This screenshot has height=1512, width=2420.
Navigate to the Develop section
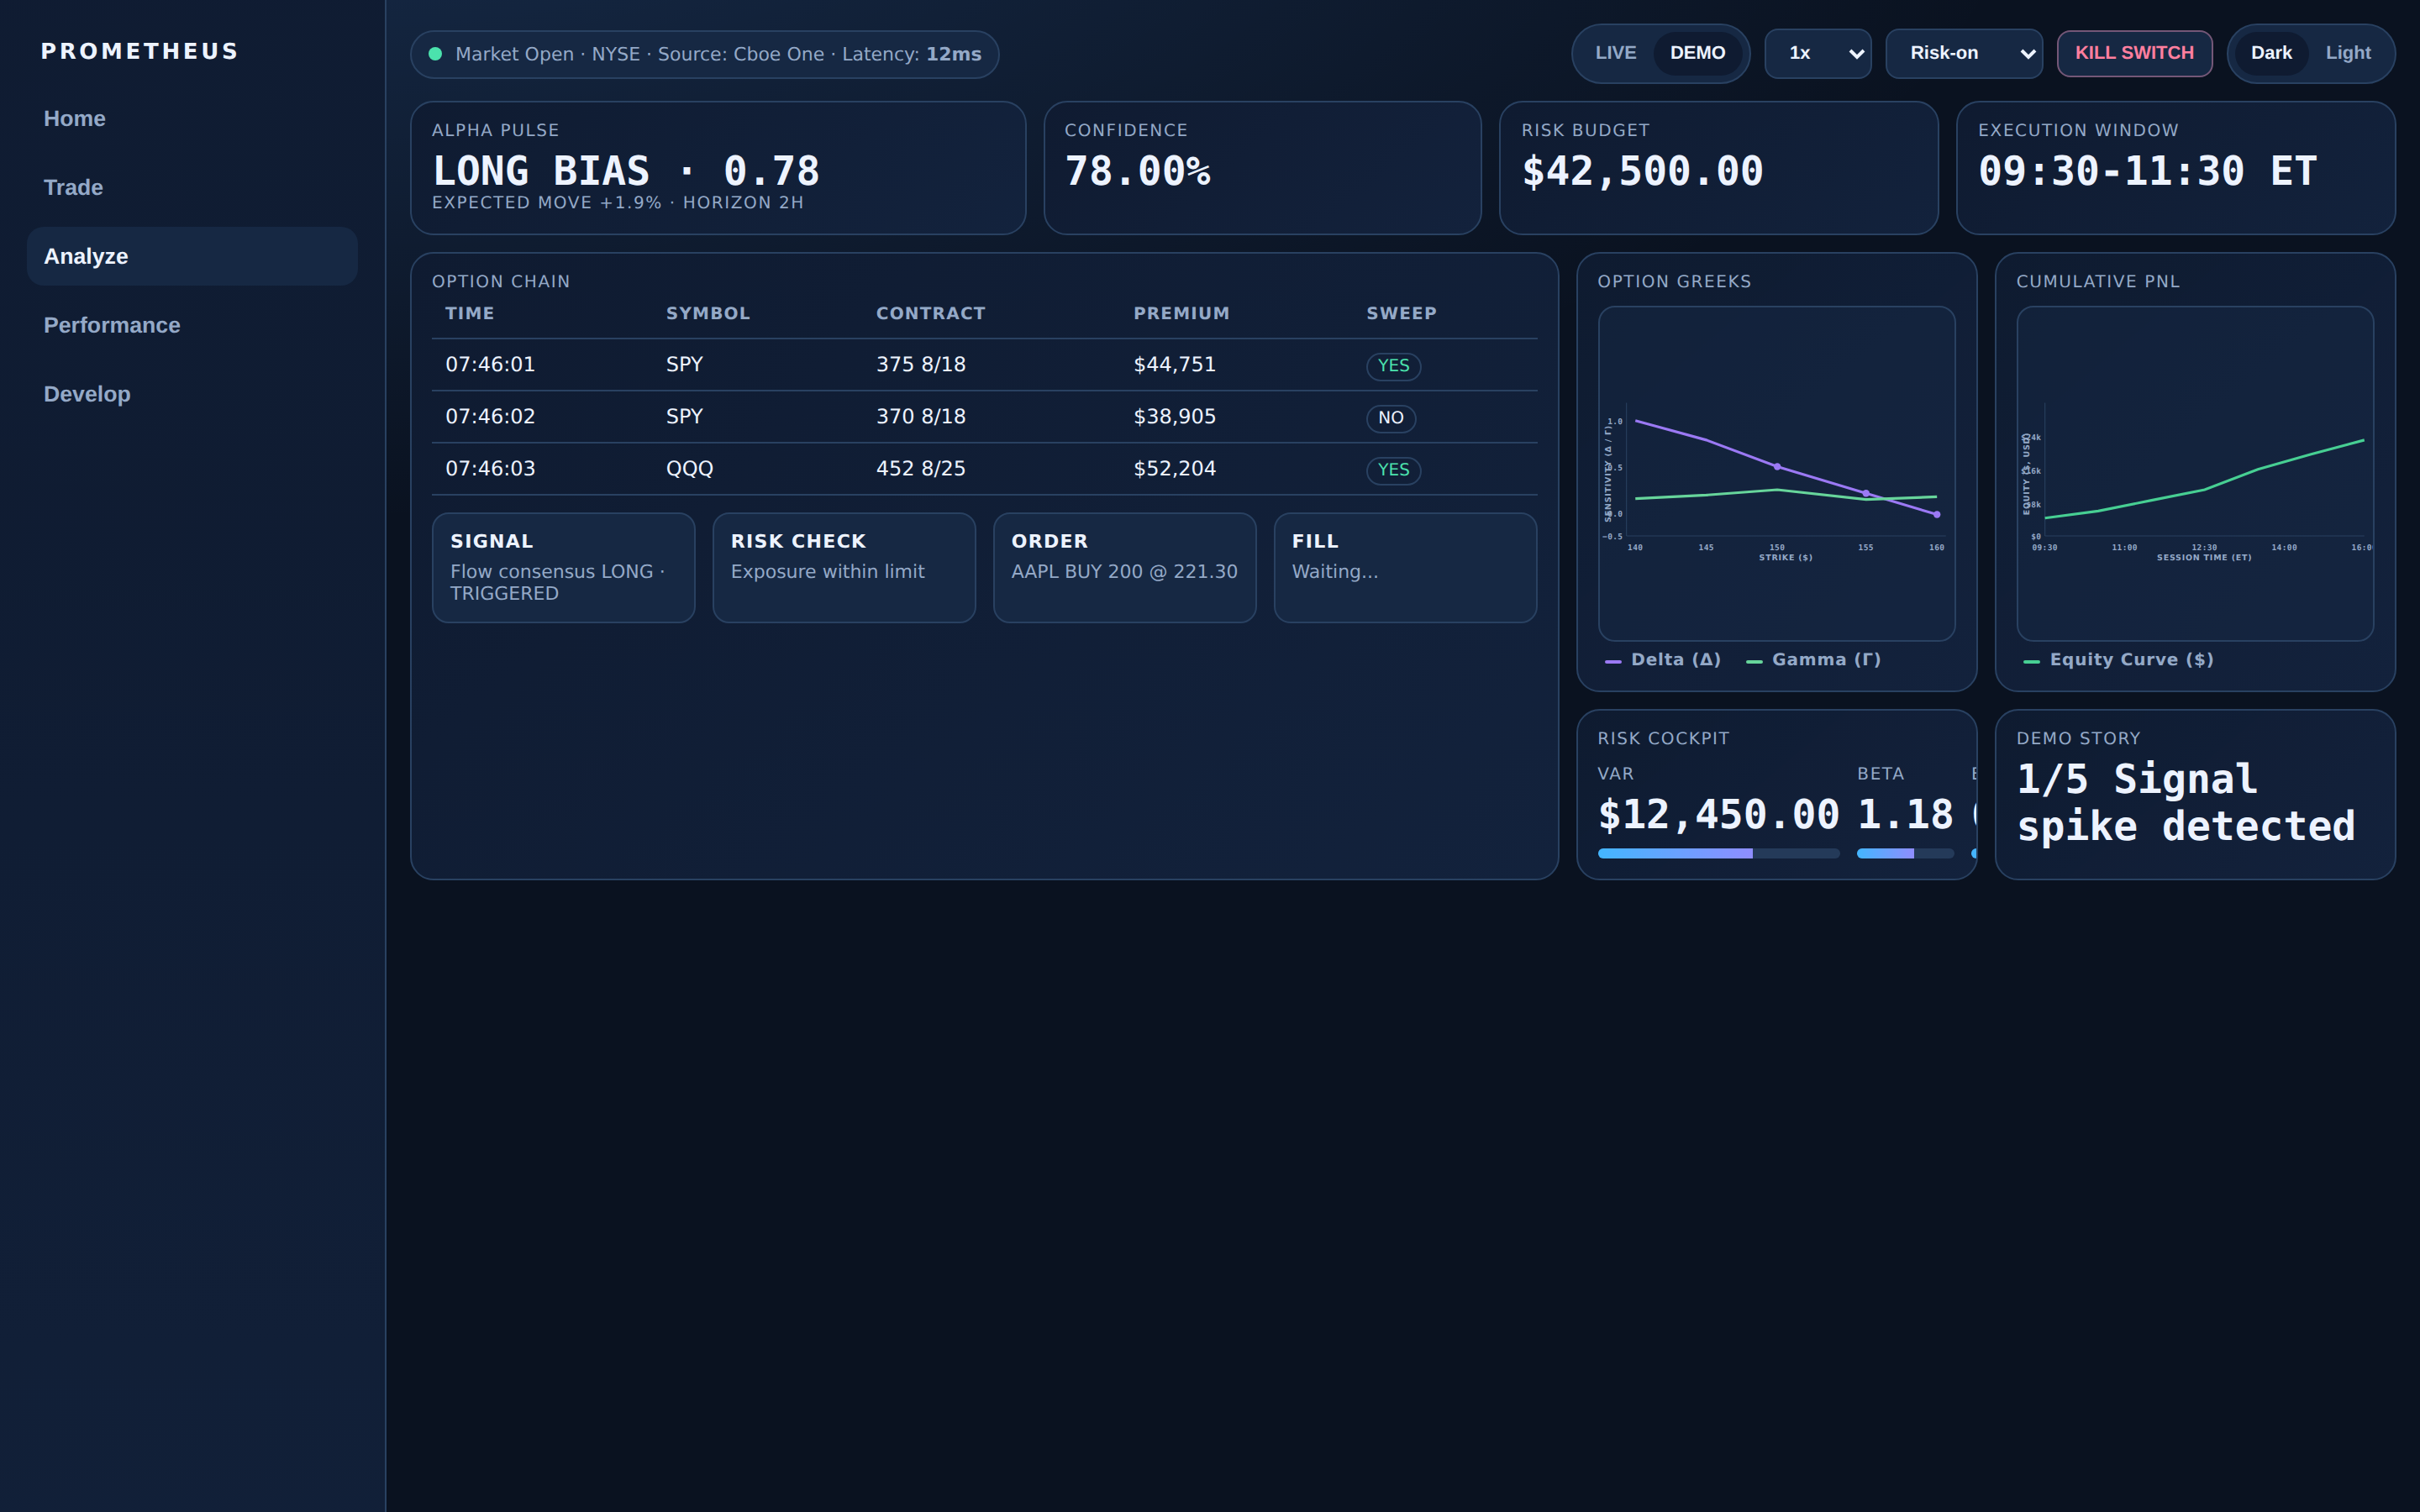192,394
